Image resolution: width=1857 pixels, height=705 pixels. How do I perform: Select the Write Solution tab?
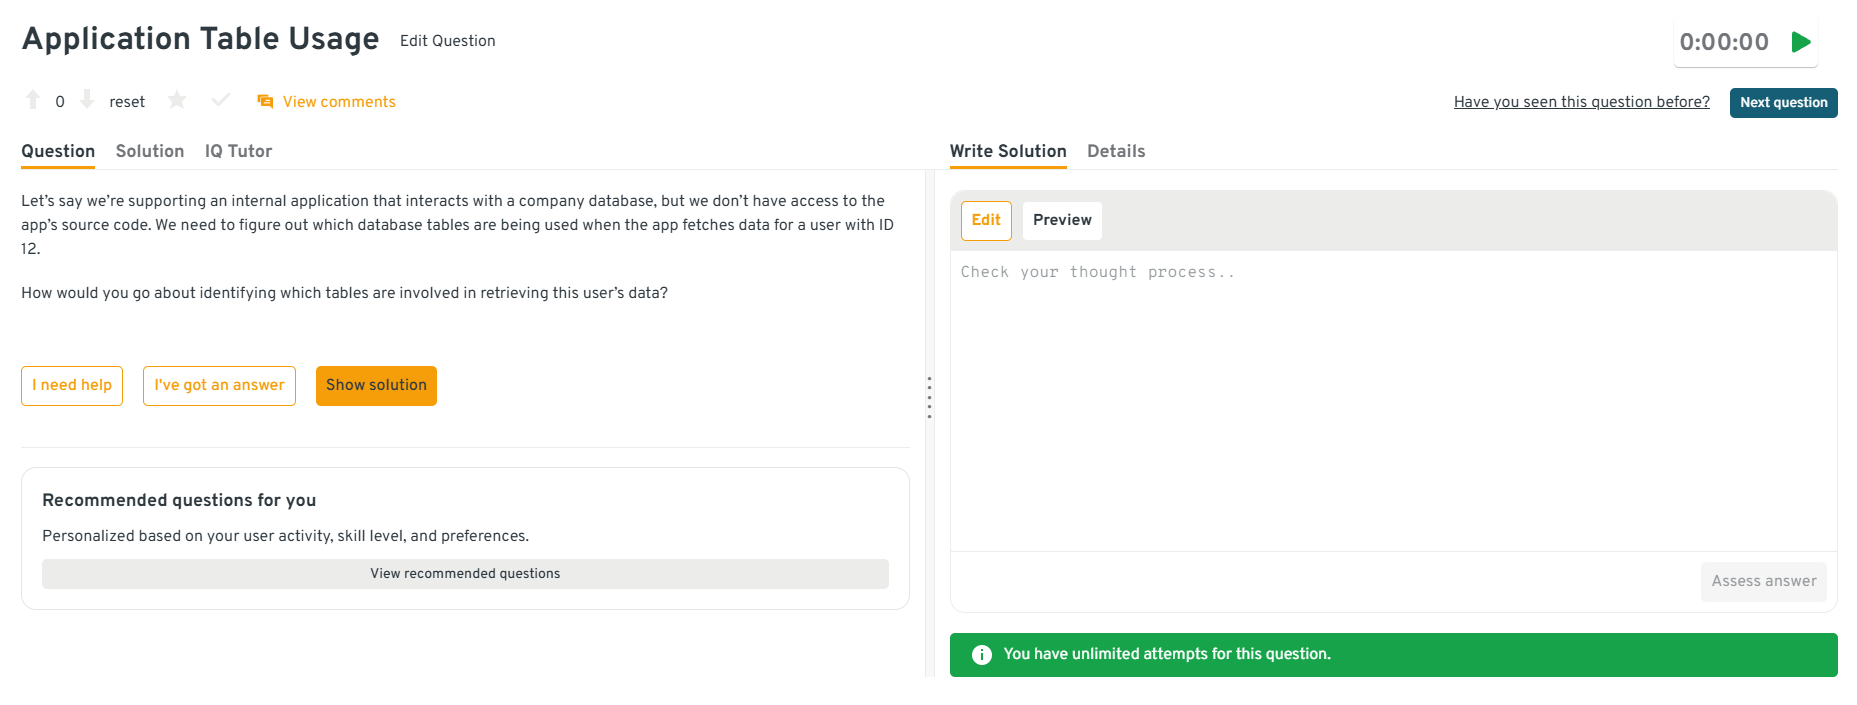pos(1008,151)
